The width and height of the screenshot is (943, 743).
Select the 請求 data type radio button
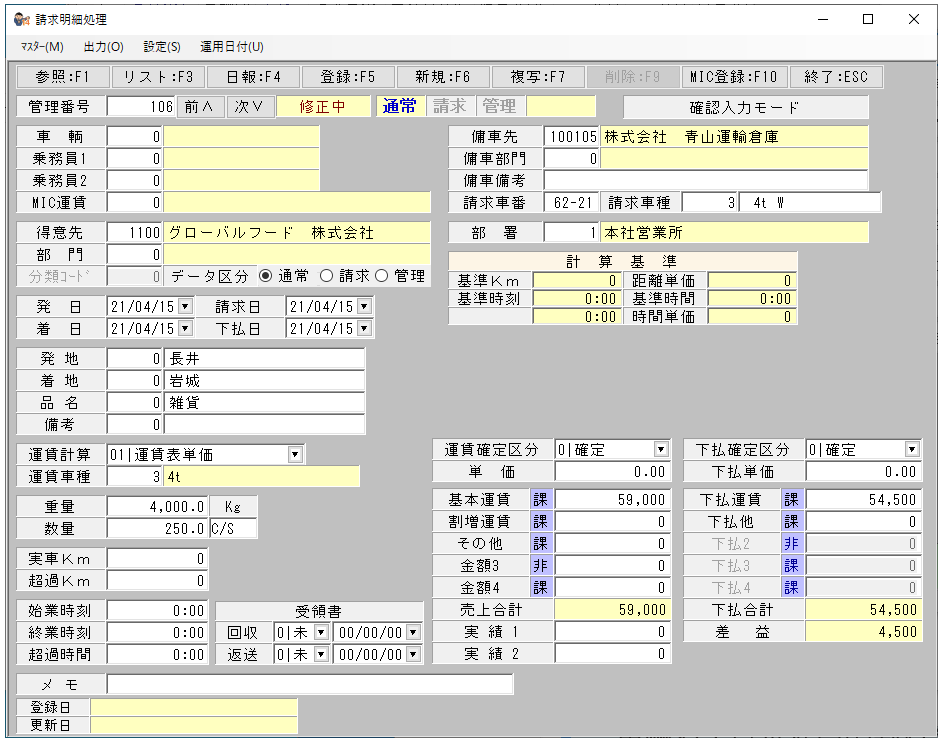point(325,276)
